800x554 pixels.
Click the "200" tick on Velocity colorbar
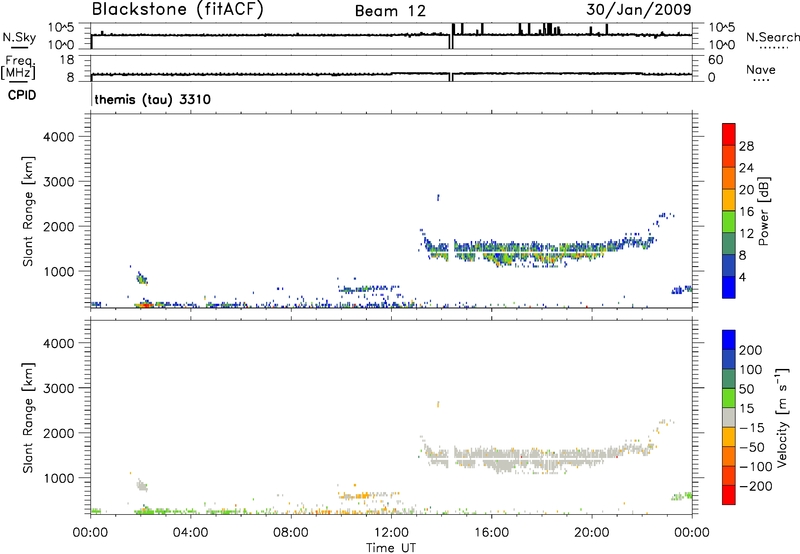click(751, 350)
